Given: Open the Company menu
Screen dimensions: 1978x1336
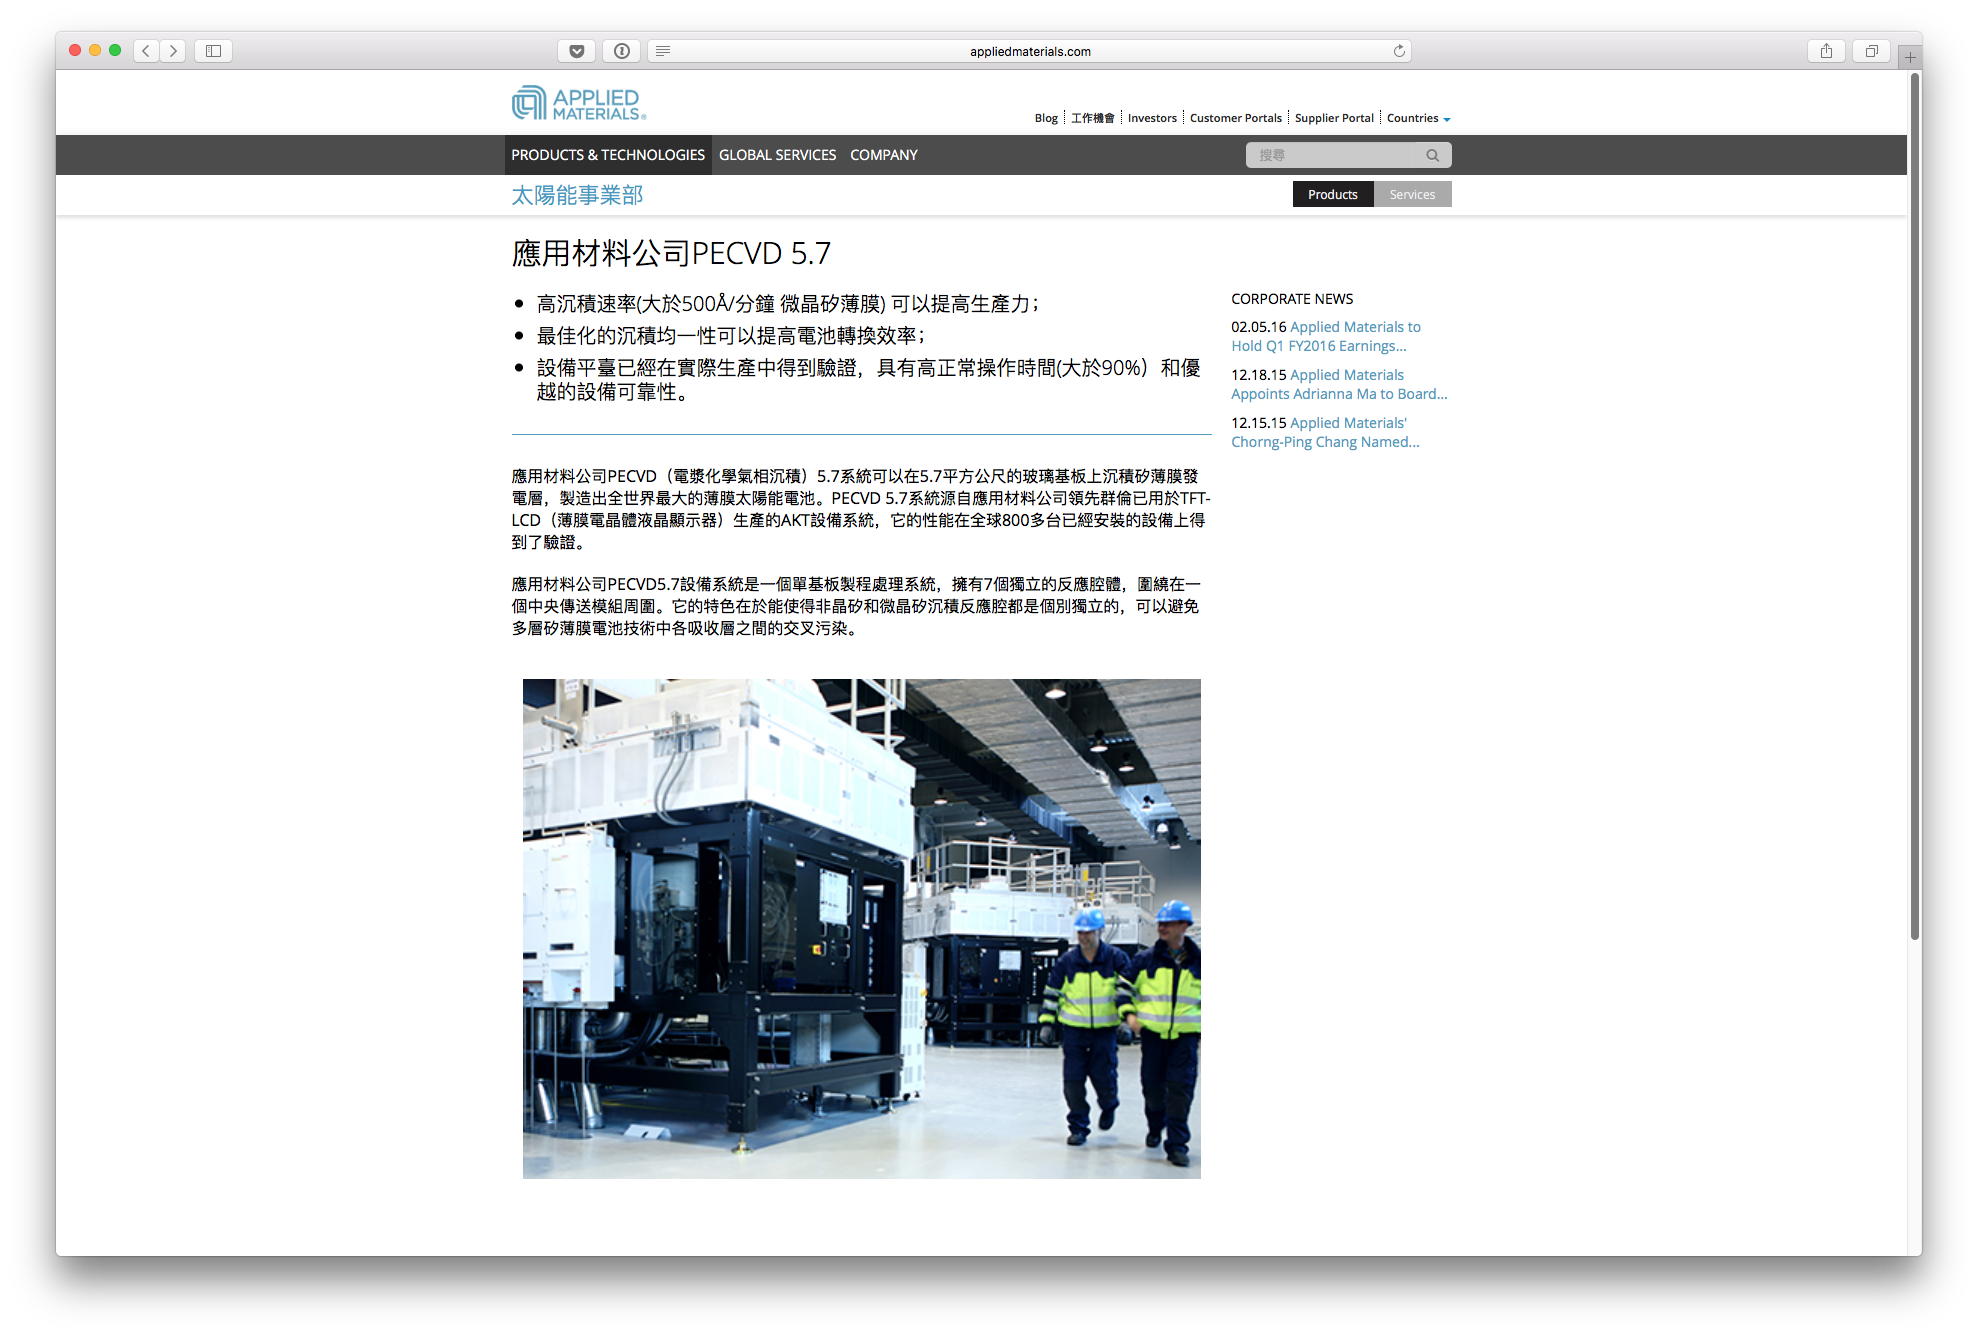Looking at the screenshot, I should (x=884, y=155).
